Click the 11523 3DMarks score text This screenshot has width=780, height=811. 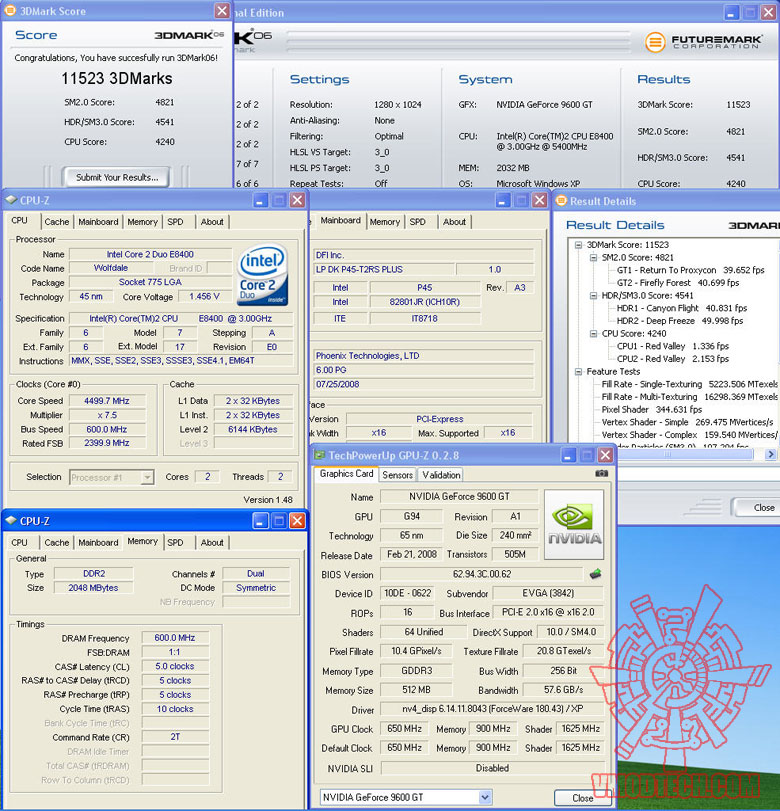pyautogui.click(x=117, y=79)
